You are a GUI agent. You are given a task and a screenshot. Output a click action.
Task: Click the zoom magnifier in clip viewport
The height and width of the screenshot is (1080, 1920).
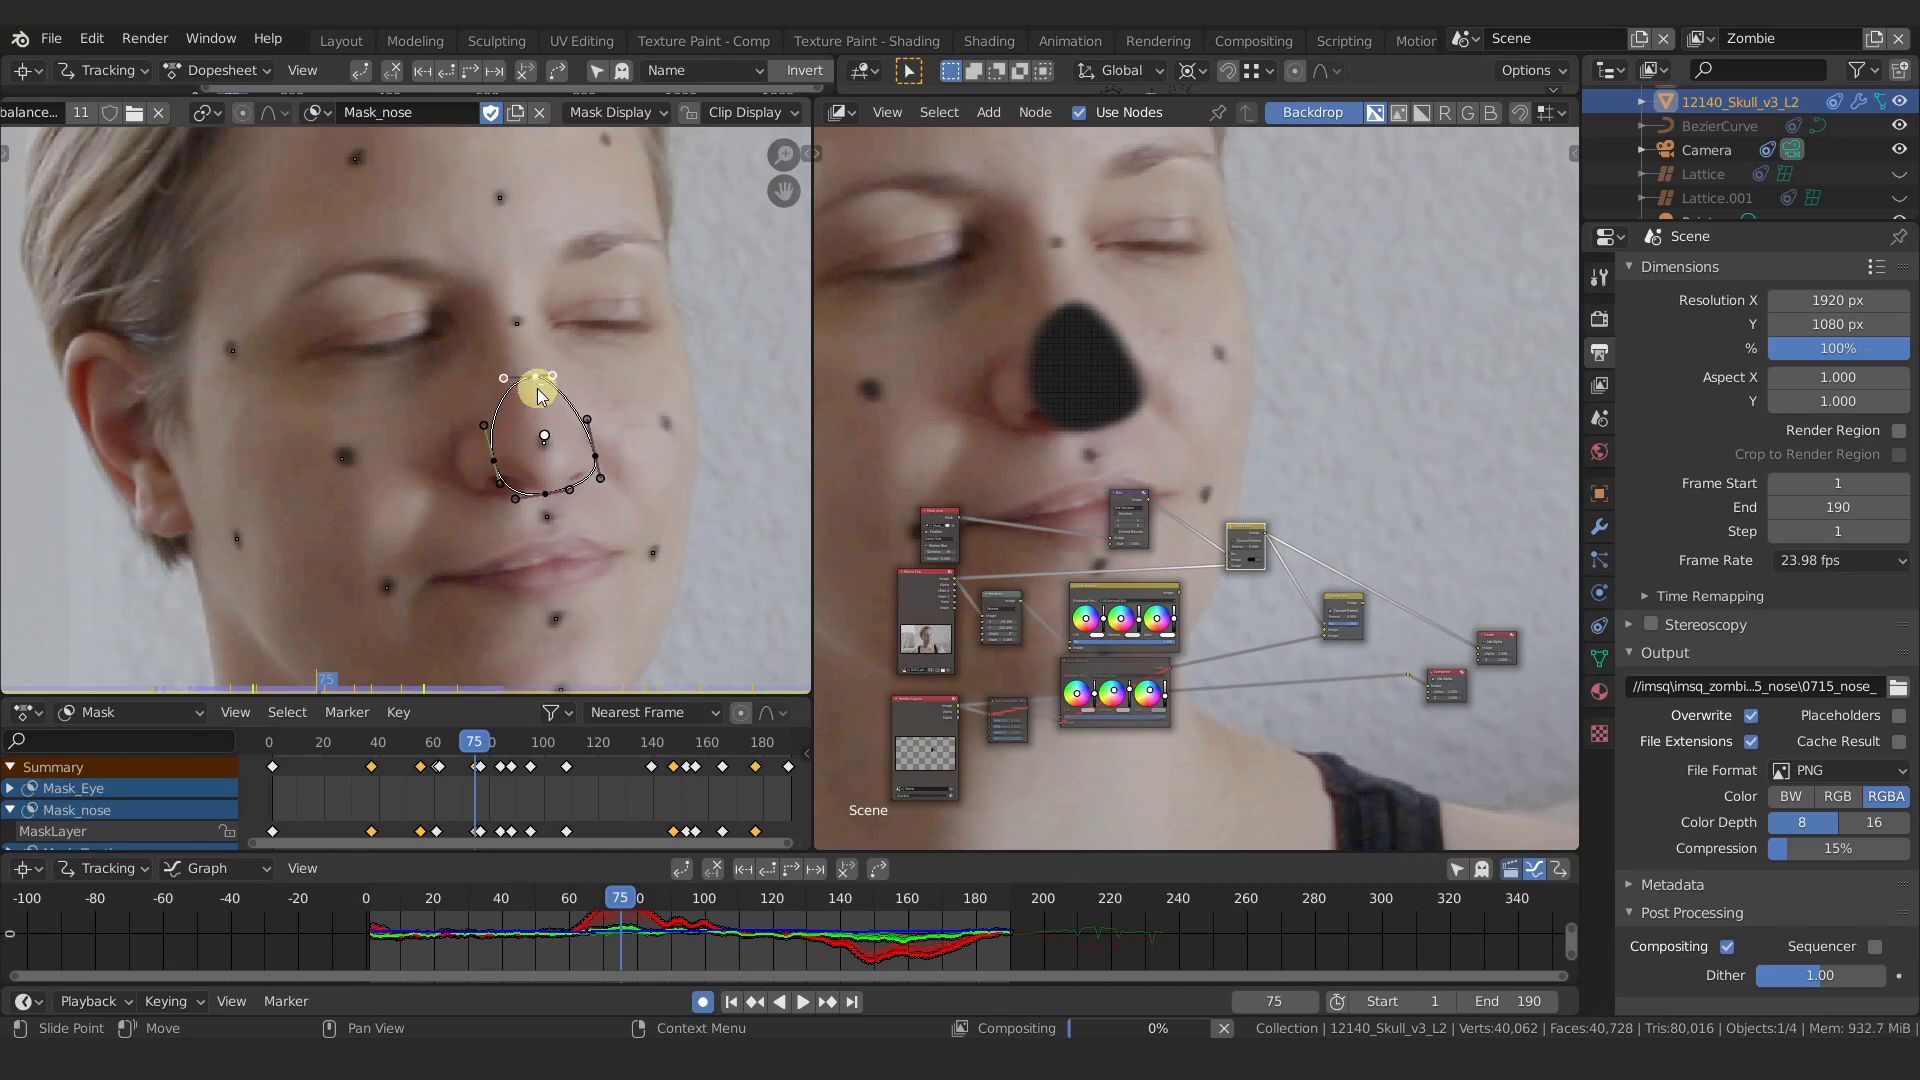point(783,154)
